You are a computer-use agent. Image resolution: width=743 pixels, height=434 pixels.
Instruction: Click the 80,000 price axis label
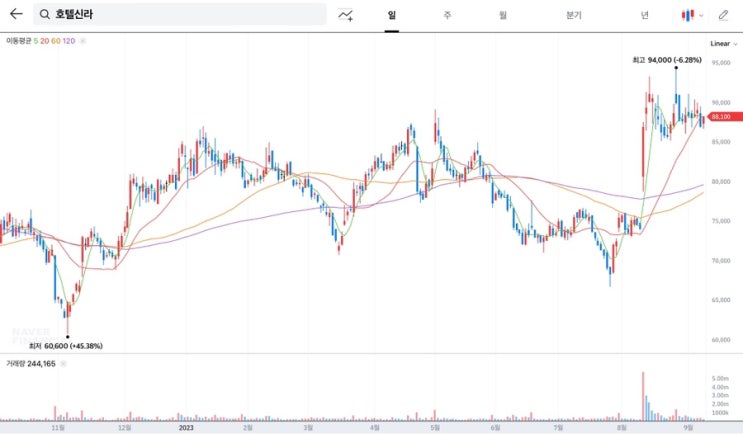click(721, 182)
